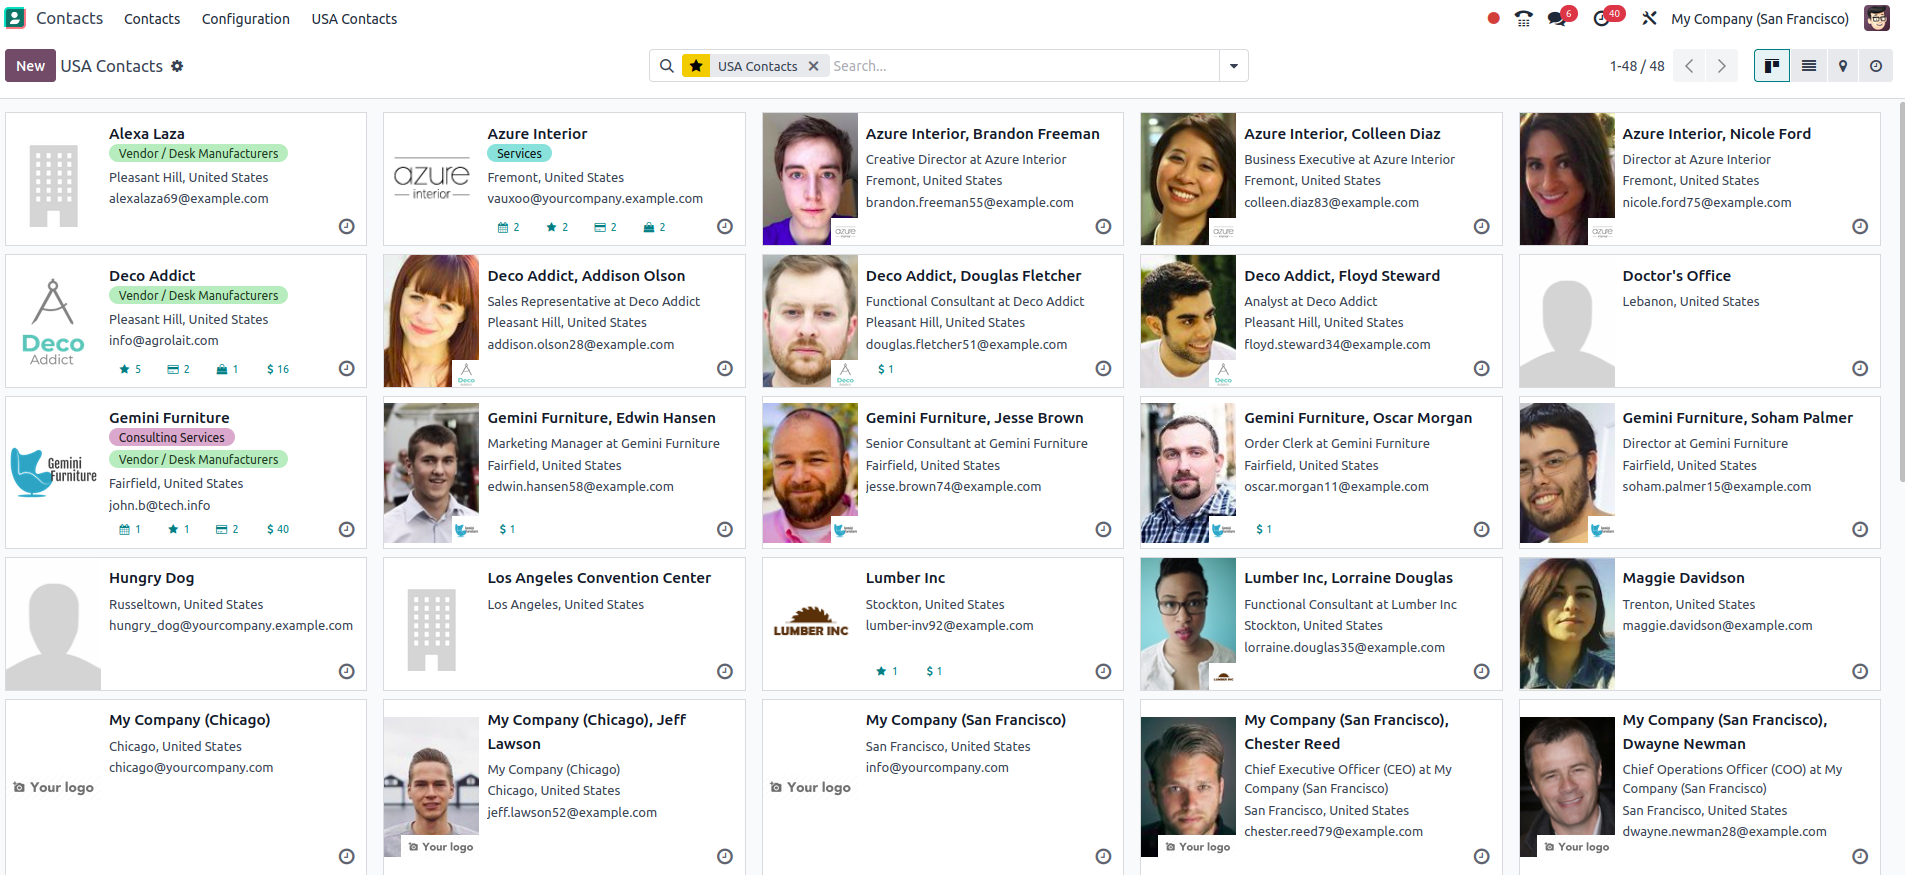Viewport: 1905px width, 875px height.
Task: Click Vendor / Desk Manufacturers tag on Alexa Laza
Action: [x=198, y=154]
